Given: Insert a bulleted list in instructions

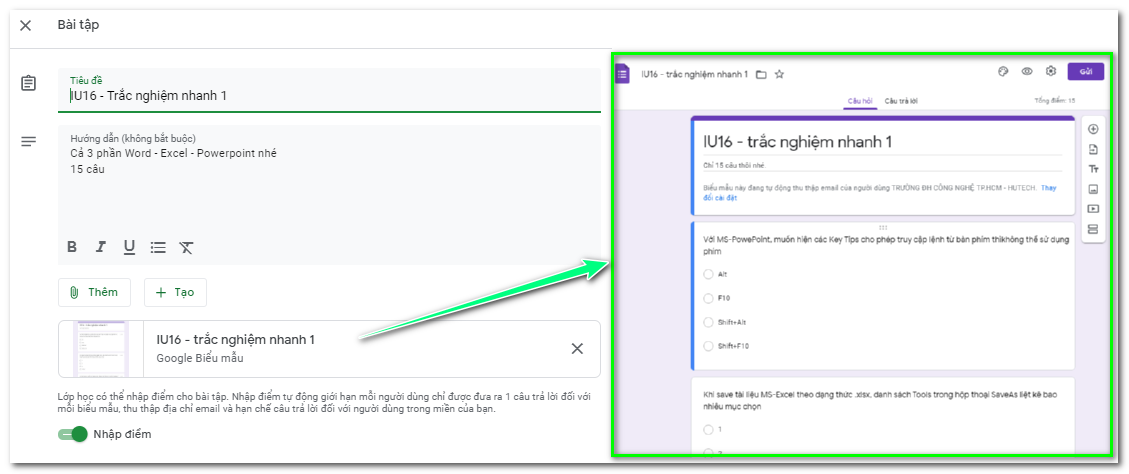Looking at the screenshot, I should point(158,248).
